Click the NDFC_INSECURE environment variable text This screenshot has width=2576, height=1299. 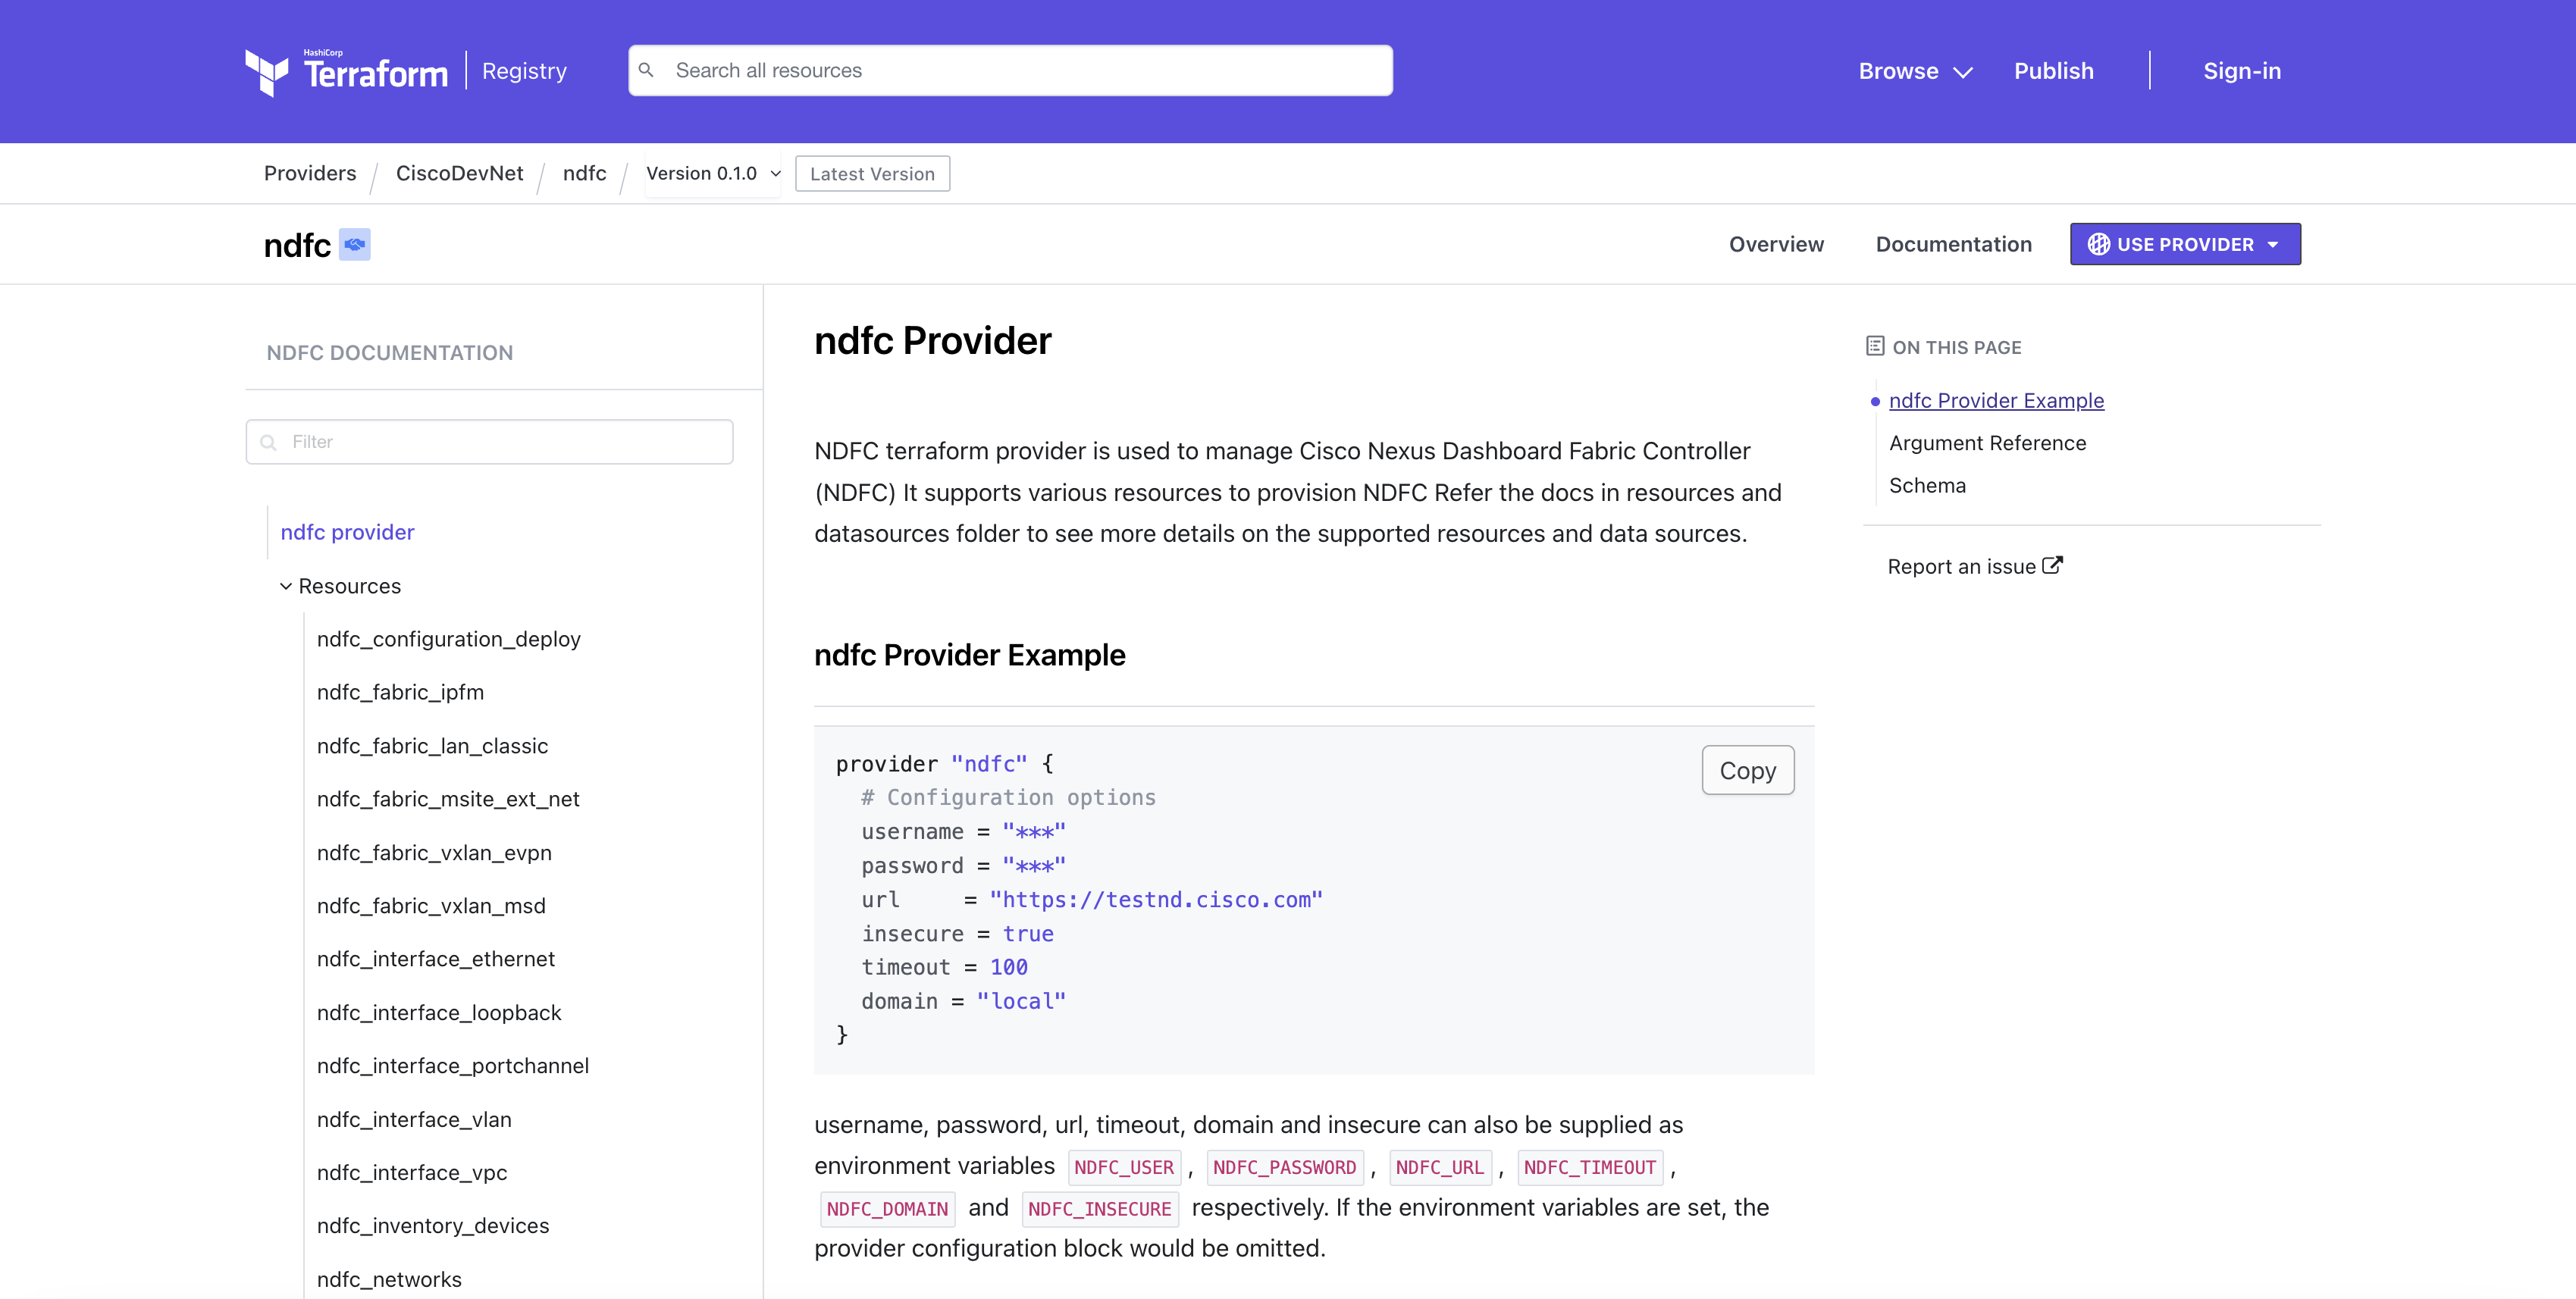point(1099,1209)
